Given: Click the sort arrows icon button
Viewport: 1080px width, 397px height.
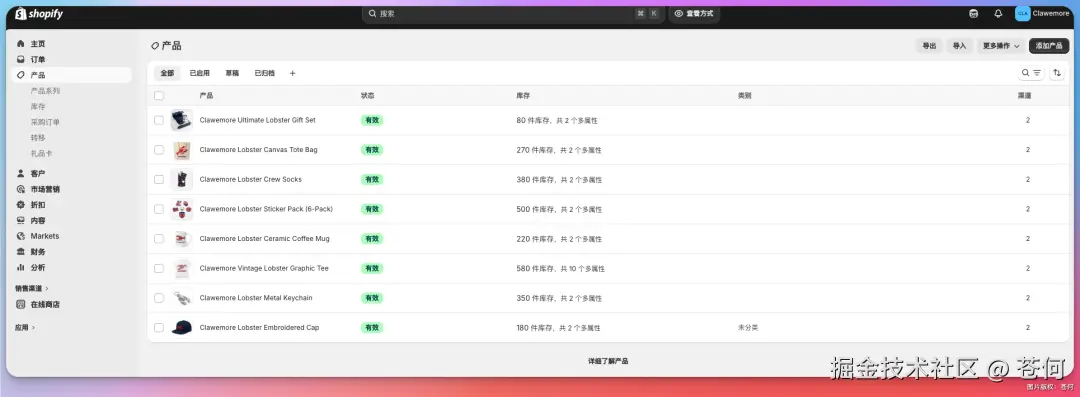Looking at the screenshot, I should (x=1057, y=73).
